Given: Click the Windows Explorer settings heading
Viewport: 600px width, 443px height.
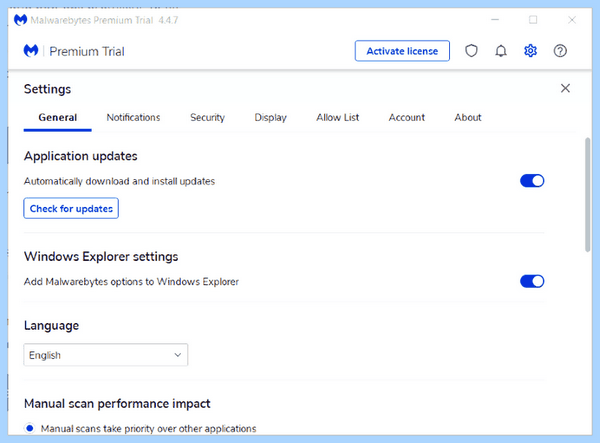Looking at the screenshot, I should click(x=101, y=256).
